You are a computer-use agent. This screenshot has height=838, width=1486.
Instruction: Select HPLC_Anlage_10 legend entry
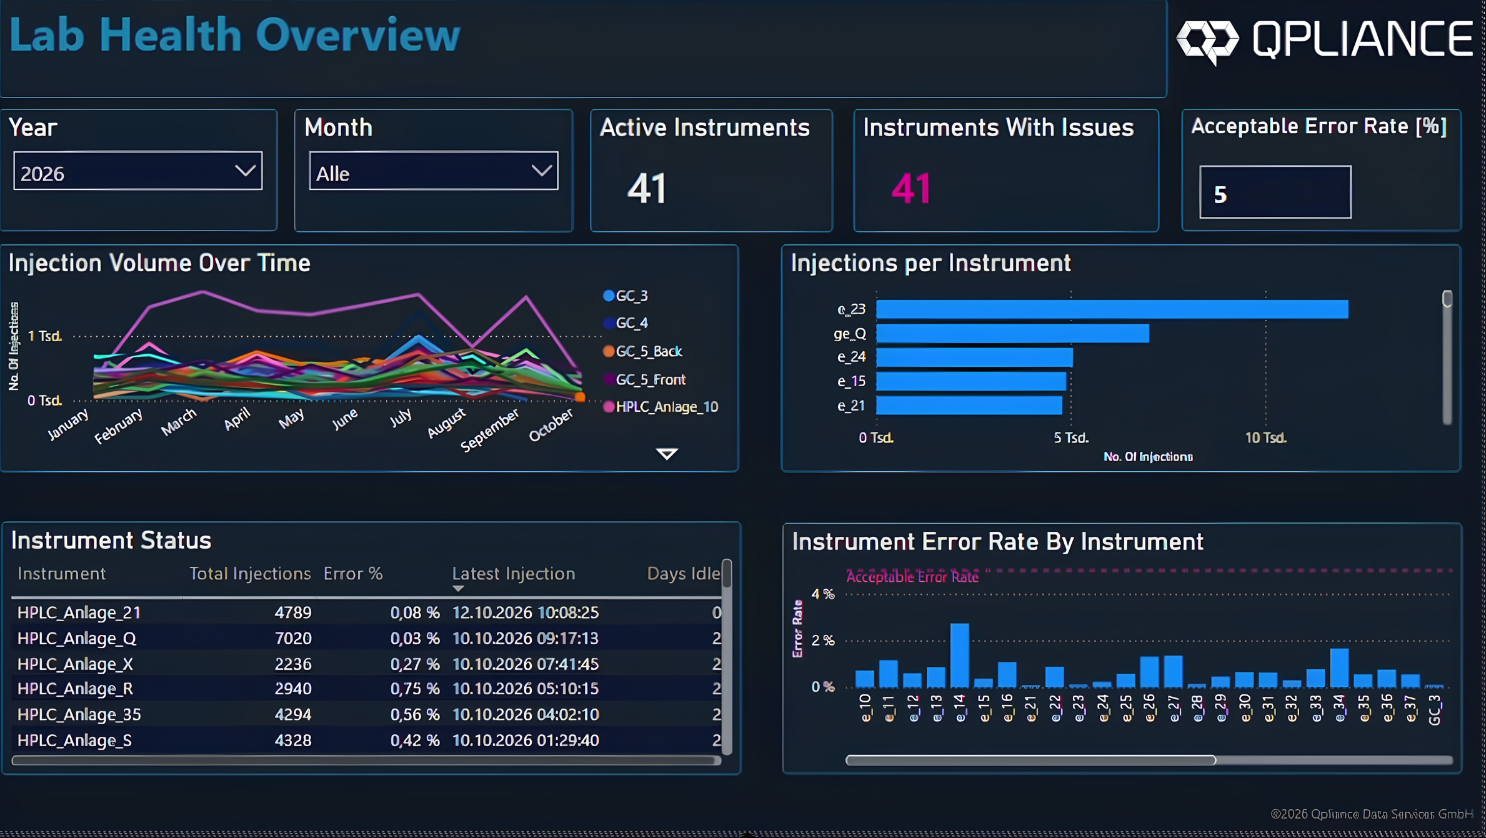(660, 407)
